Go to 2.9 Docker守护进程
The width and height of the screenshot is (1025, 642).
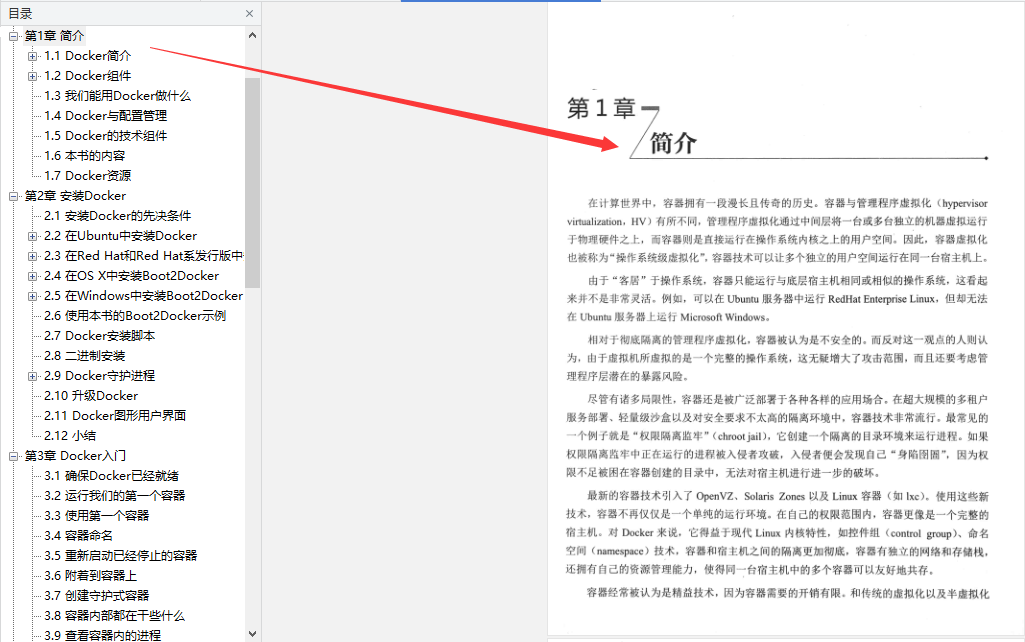click(x=99, y=376)
